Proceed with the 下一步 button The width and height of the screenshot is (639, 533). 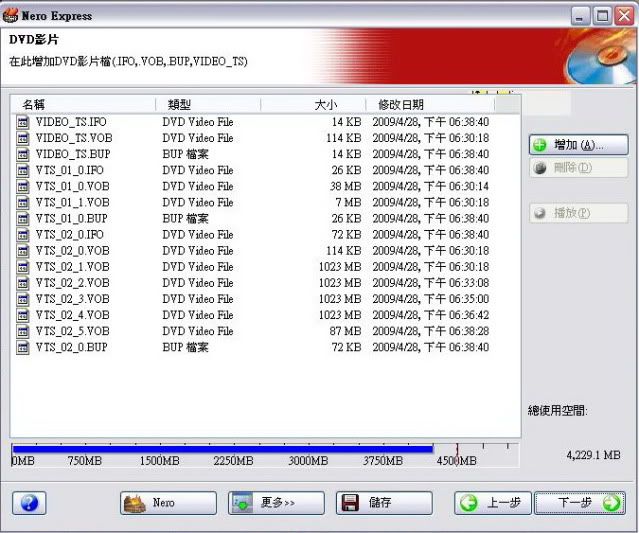click(x=580, y=503)
